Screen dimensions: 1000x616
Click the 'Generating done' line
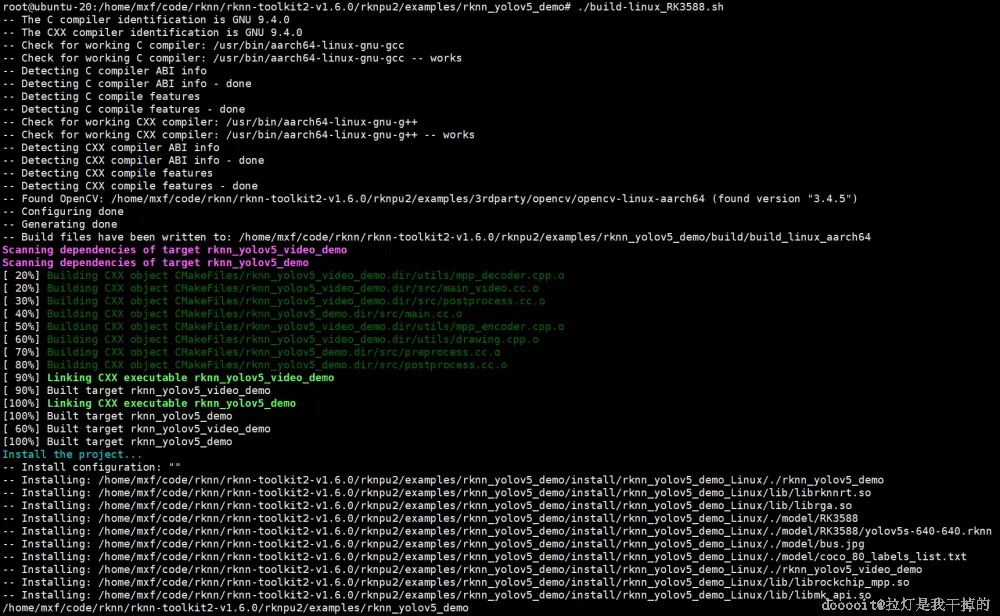click(x=60, y=224)
